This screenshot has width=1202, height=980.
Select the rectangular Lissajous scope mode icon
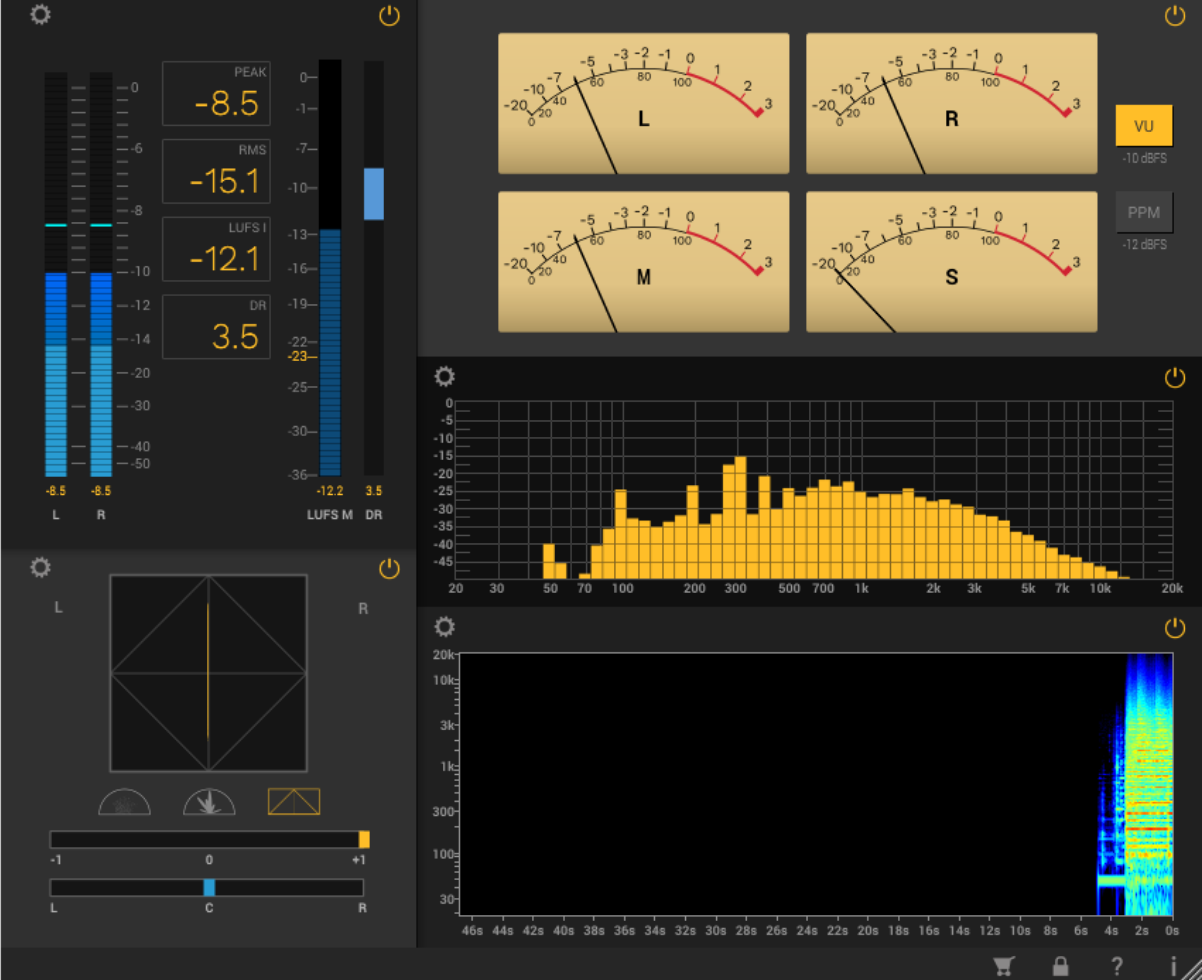coord(294,801)
